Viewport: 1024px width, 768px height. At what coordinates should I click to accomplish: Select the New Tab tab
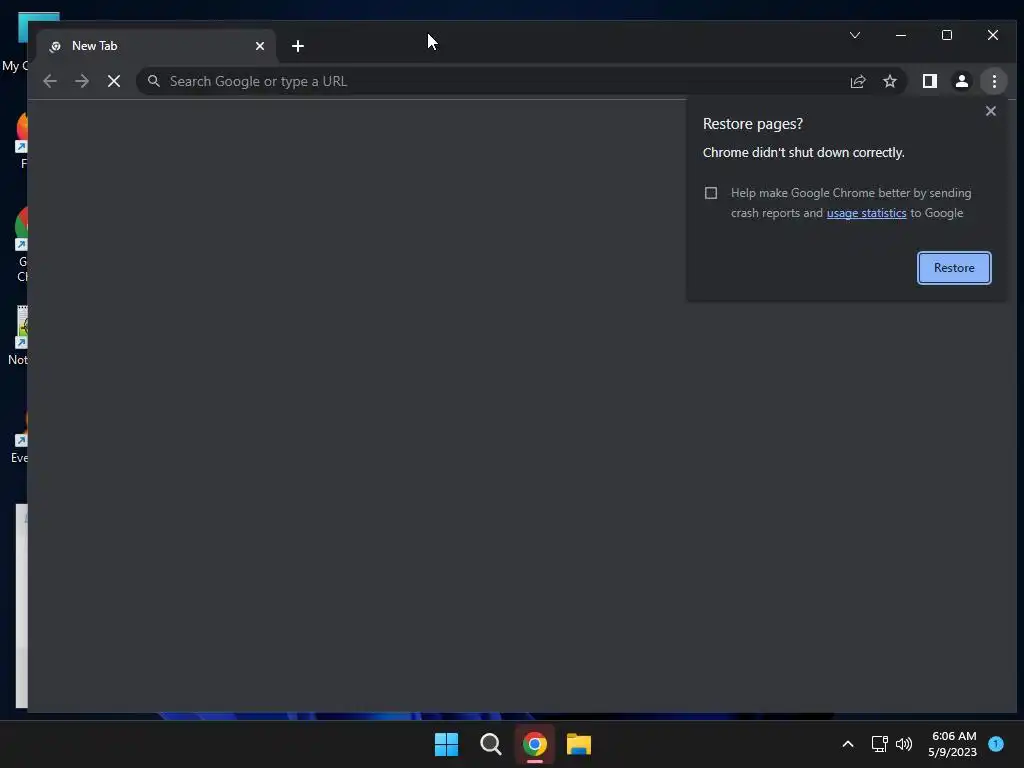tap(157, 46)
